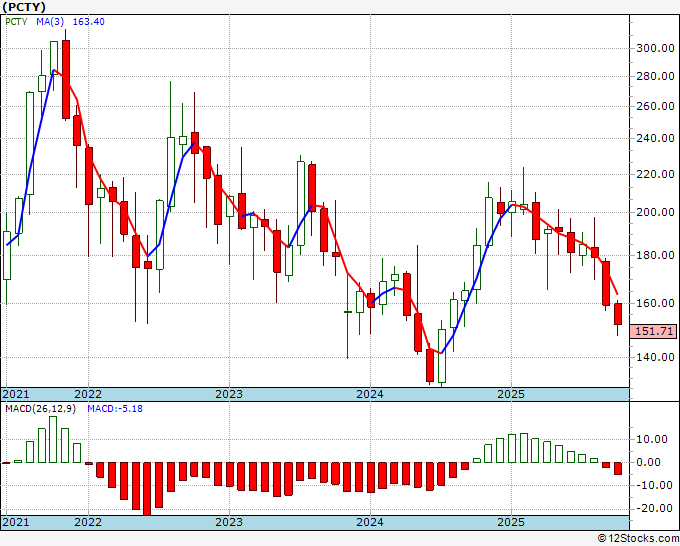This screenshot has width=680, height=546.
Task: Click the 163.40 moving average value
Action: coord(88,22)
